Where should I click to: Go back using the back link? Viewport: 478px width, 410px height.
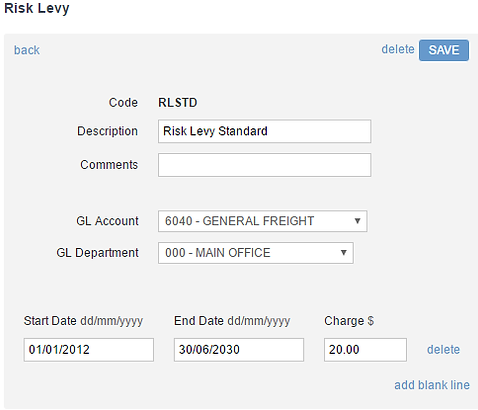tap(27, 50)
